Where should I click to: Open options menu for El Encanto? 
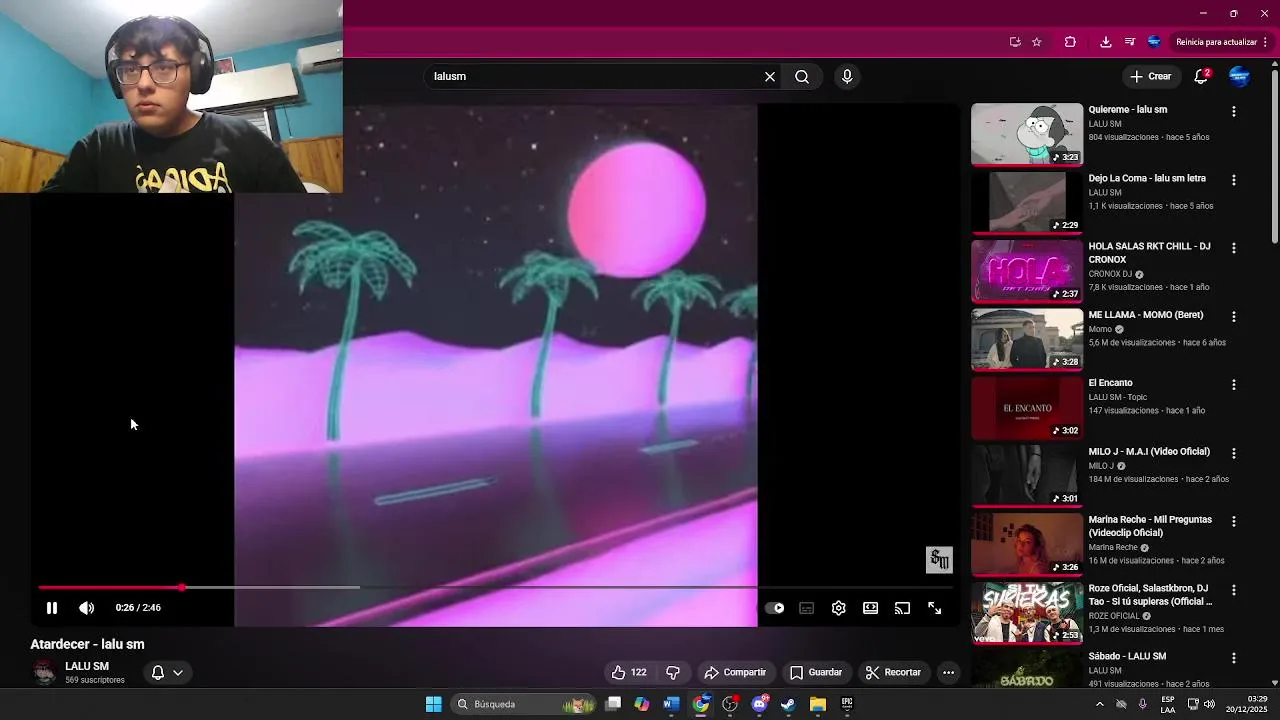pos(1233,384)
